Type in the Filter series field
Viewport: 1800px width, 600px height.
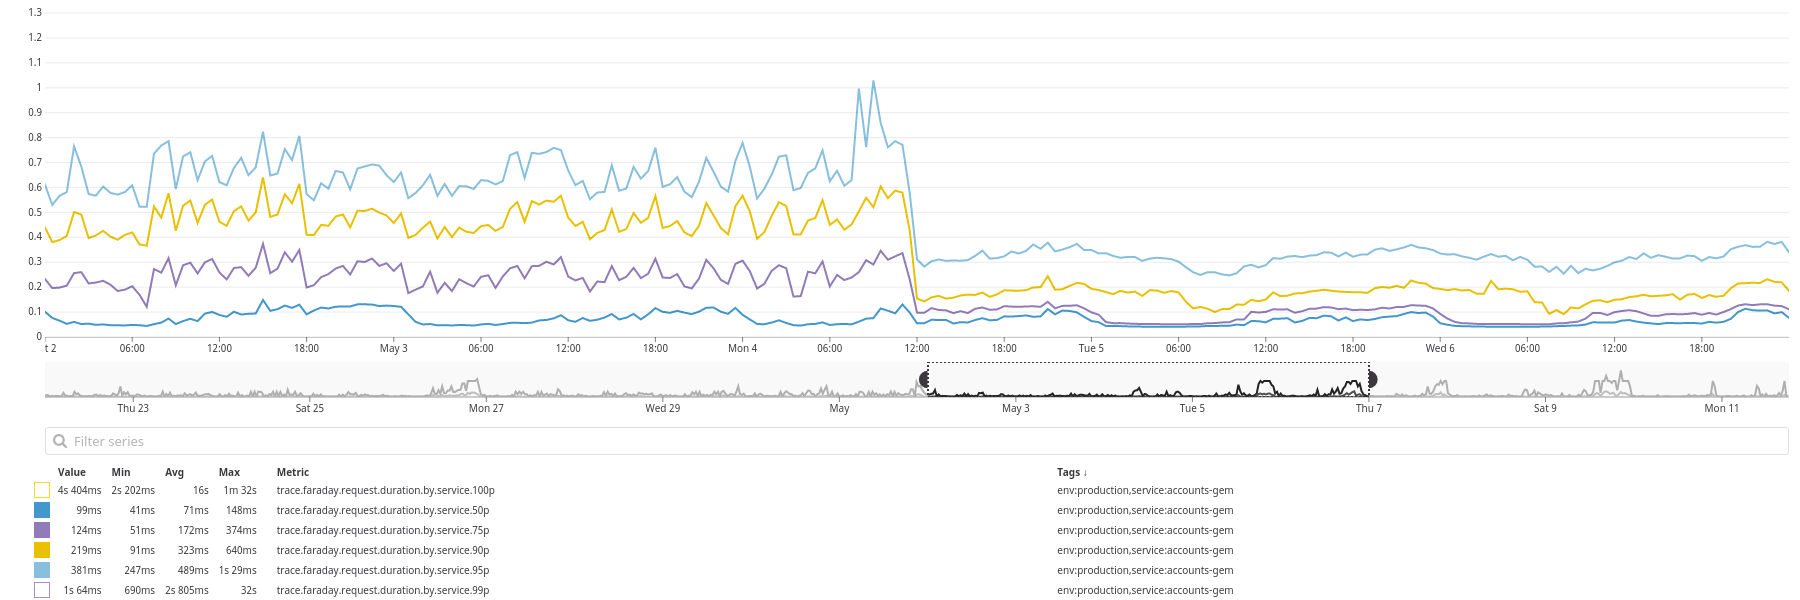[x=900, y=441]
